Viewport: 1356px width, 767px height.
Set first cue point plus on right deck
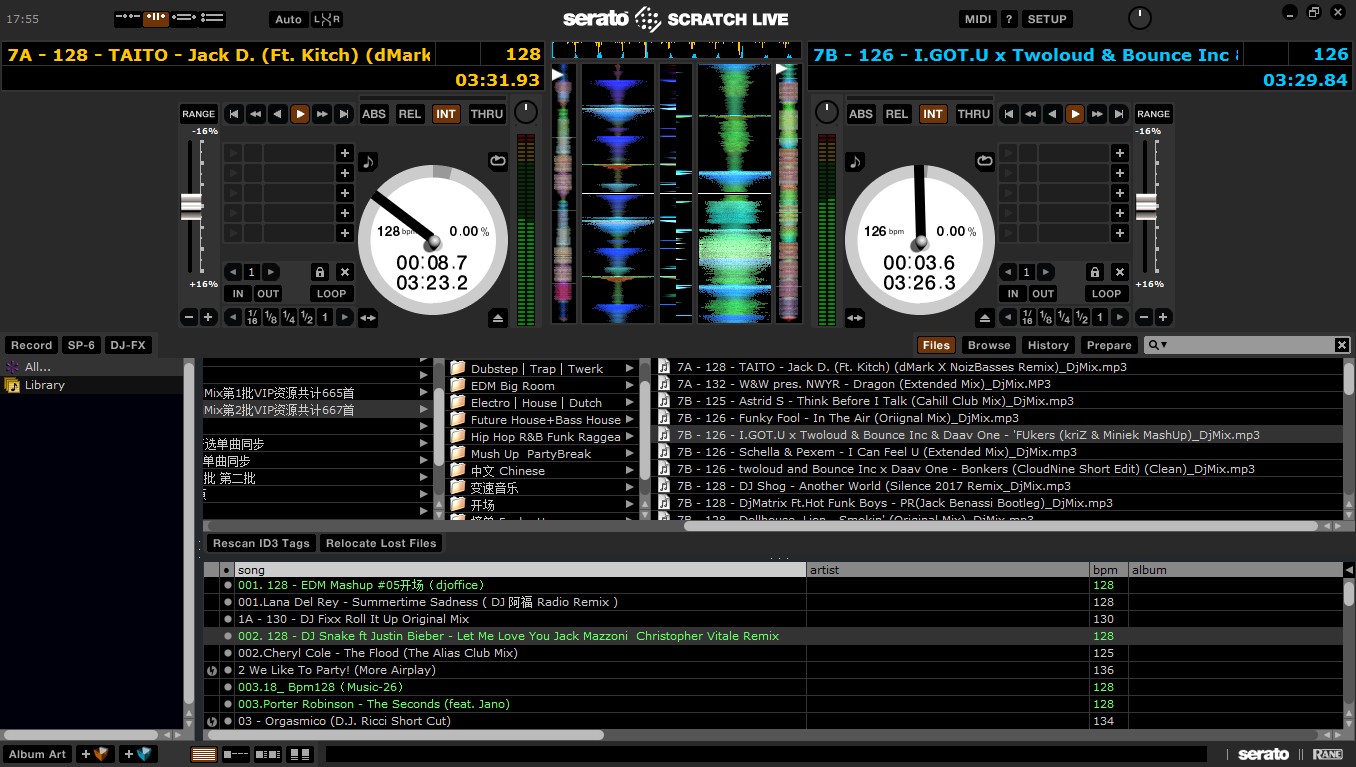[1119, 153]
